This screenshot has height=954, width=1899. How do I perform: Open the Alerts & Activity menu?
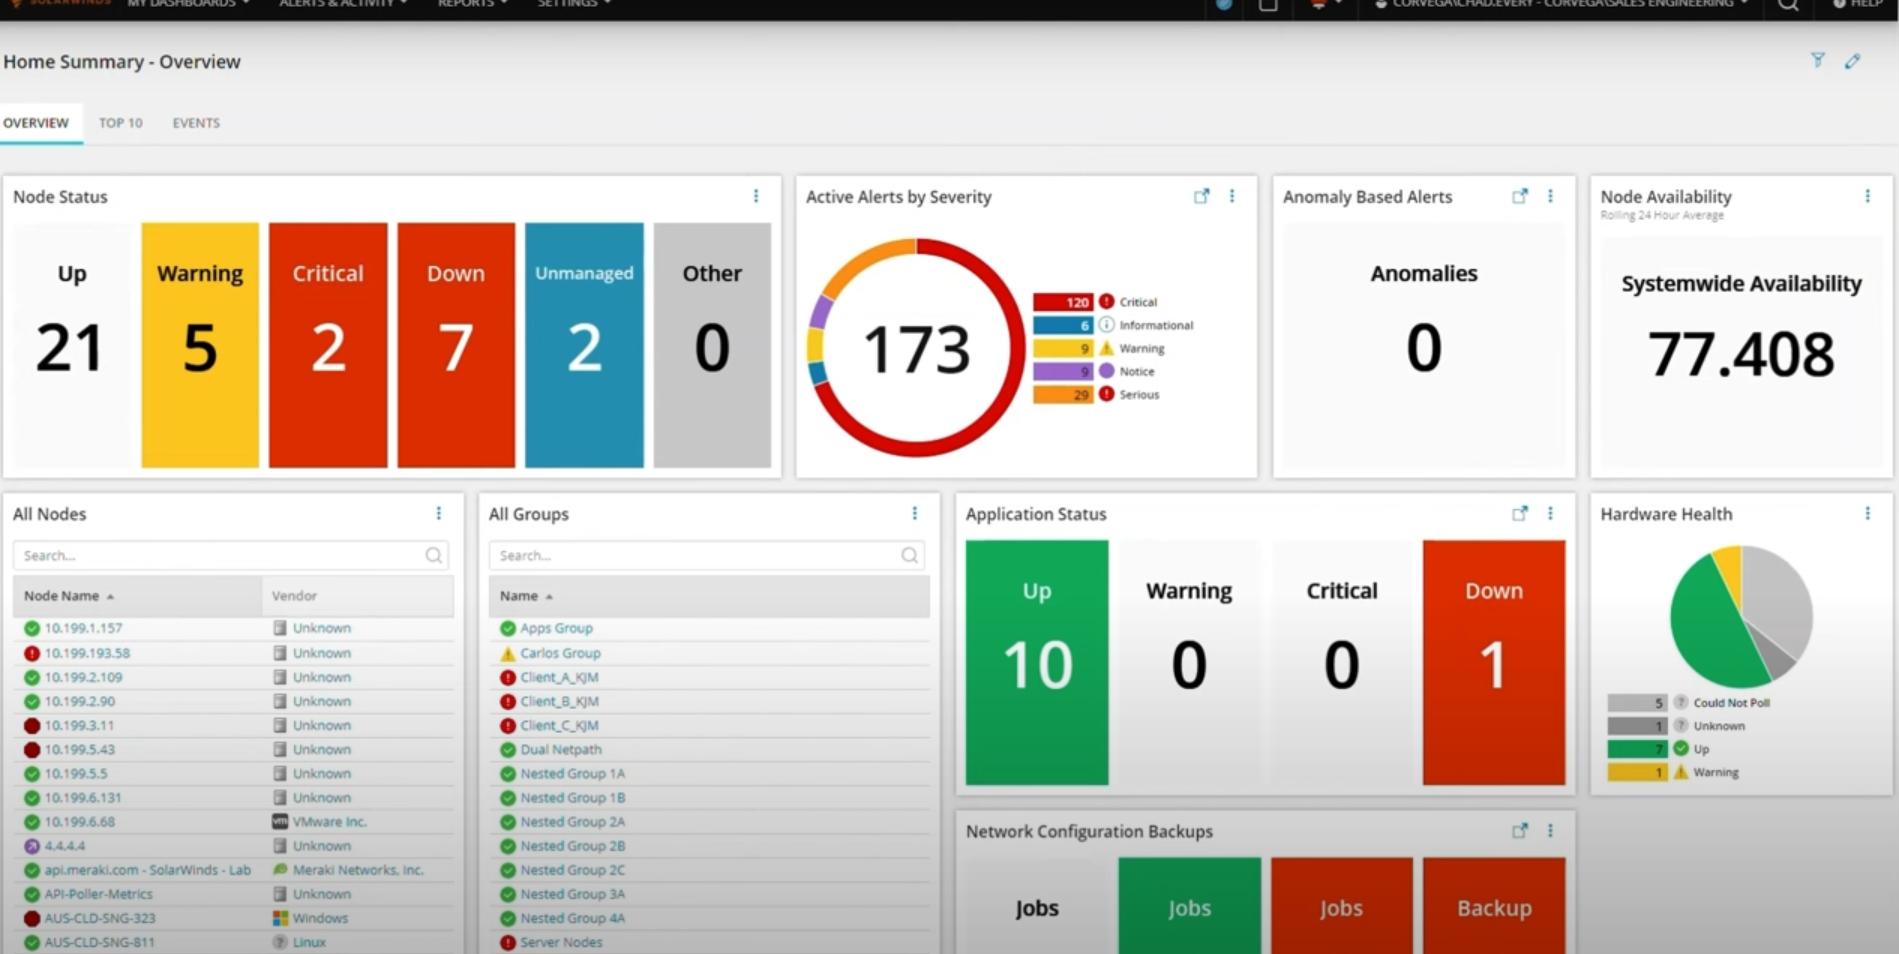(x=343, y=4)
